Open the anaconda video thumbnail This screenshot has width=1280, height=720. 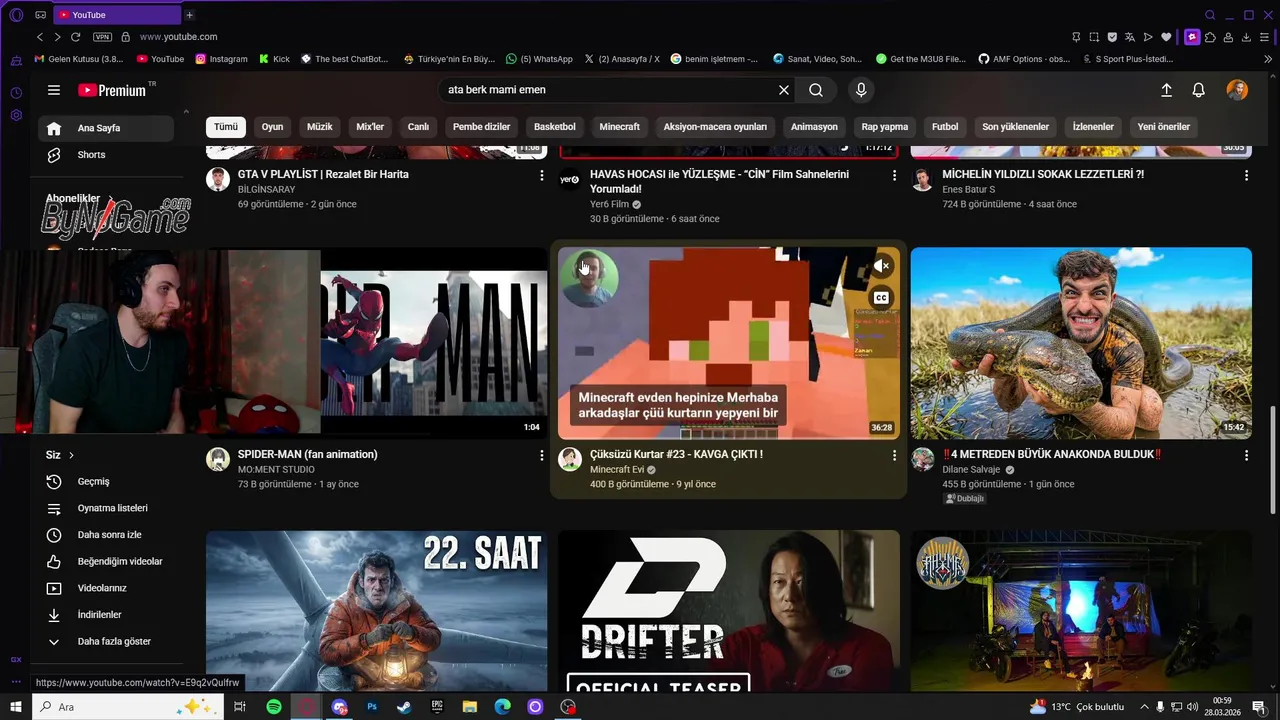coord(1081,343)
